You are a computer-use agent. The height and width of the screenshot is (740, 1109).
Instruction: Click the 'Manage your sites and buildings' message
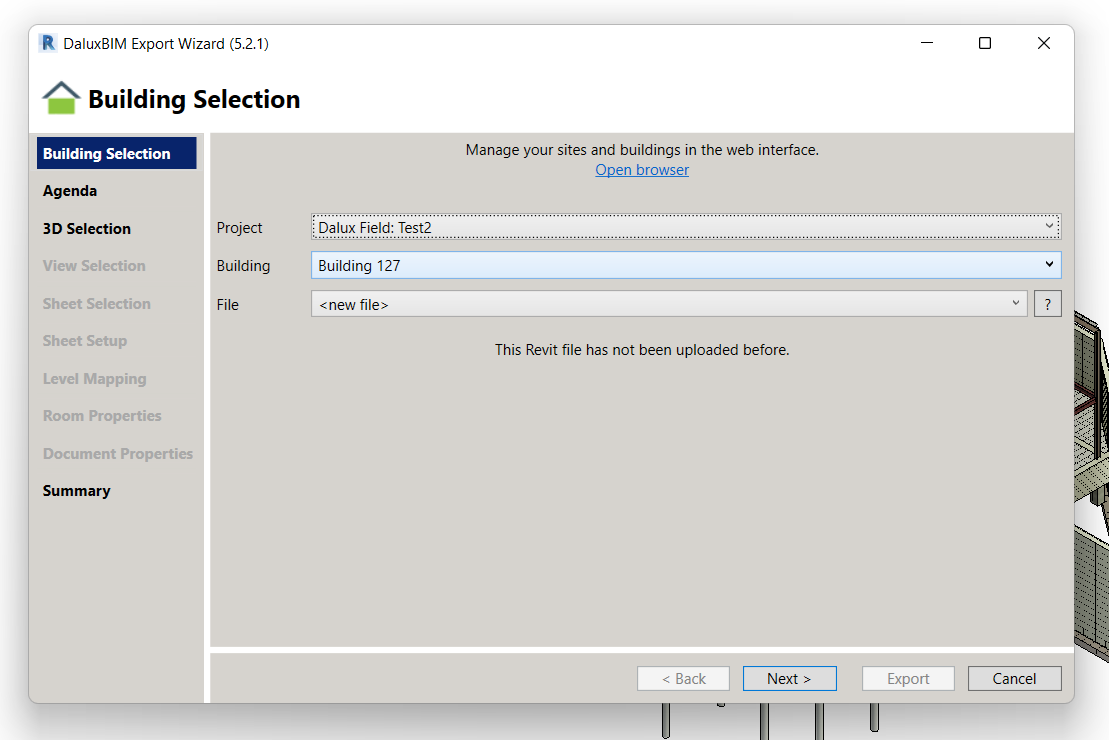pyautogui.click(x=642, y=150)
